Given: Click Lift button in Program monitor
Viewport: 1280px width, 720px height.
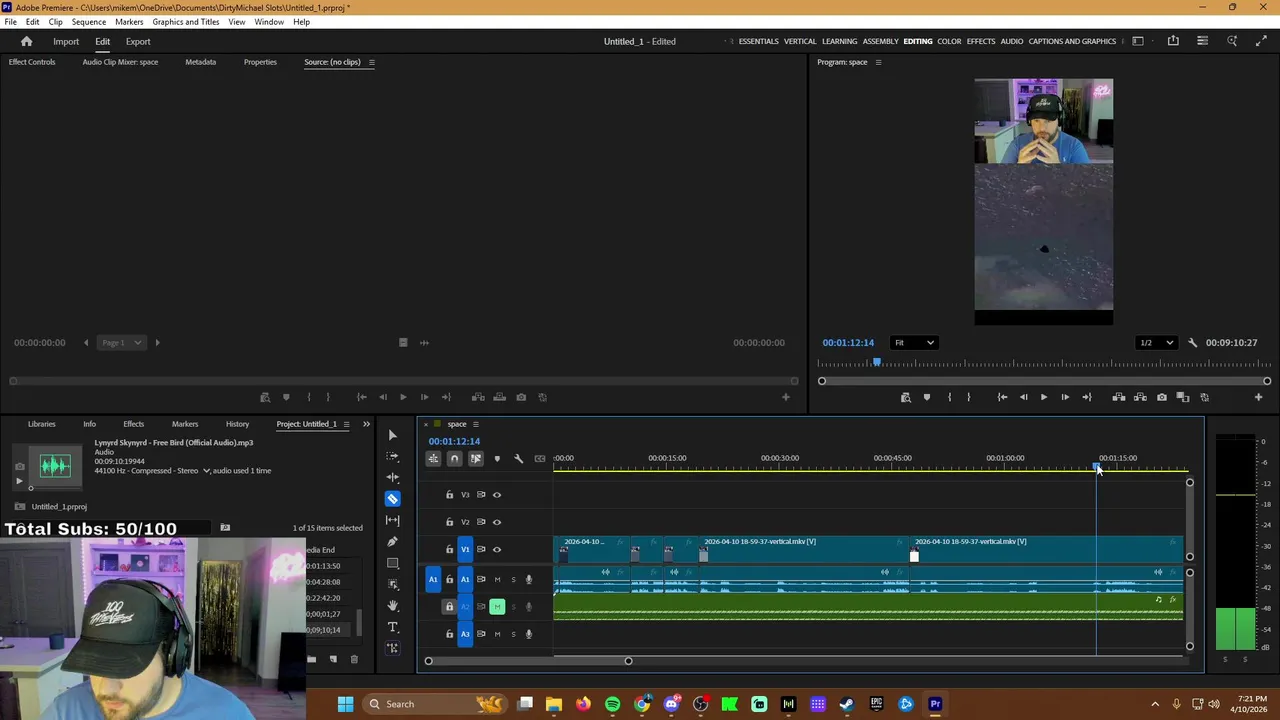Looking at the screenshot, I should pyautogui.click(x=1119, y=397).
